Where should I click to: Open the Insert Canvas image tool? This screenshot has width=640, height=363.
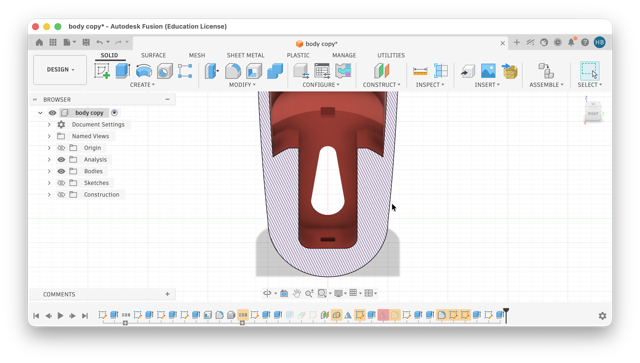488,71
